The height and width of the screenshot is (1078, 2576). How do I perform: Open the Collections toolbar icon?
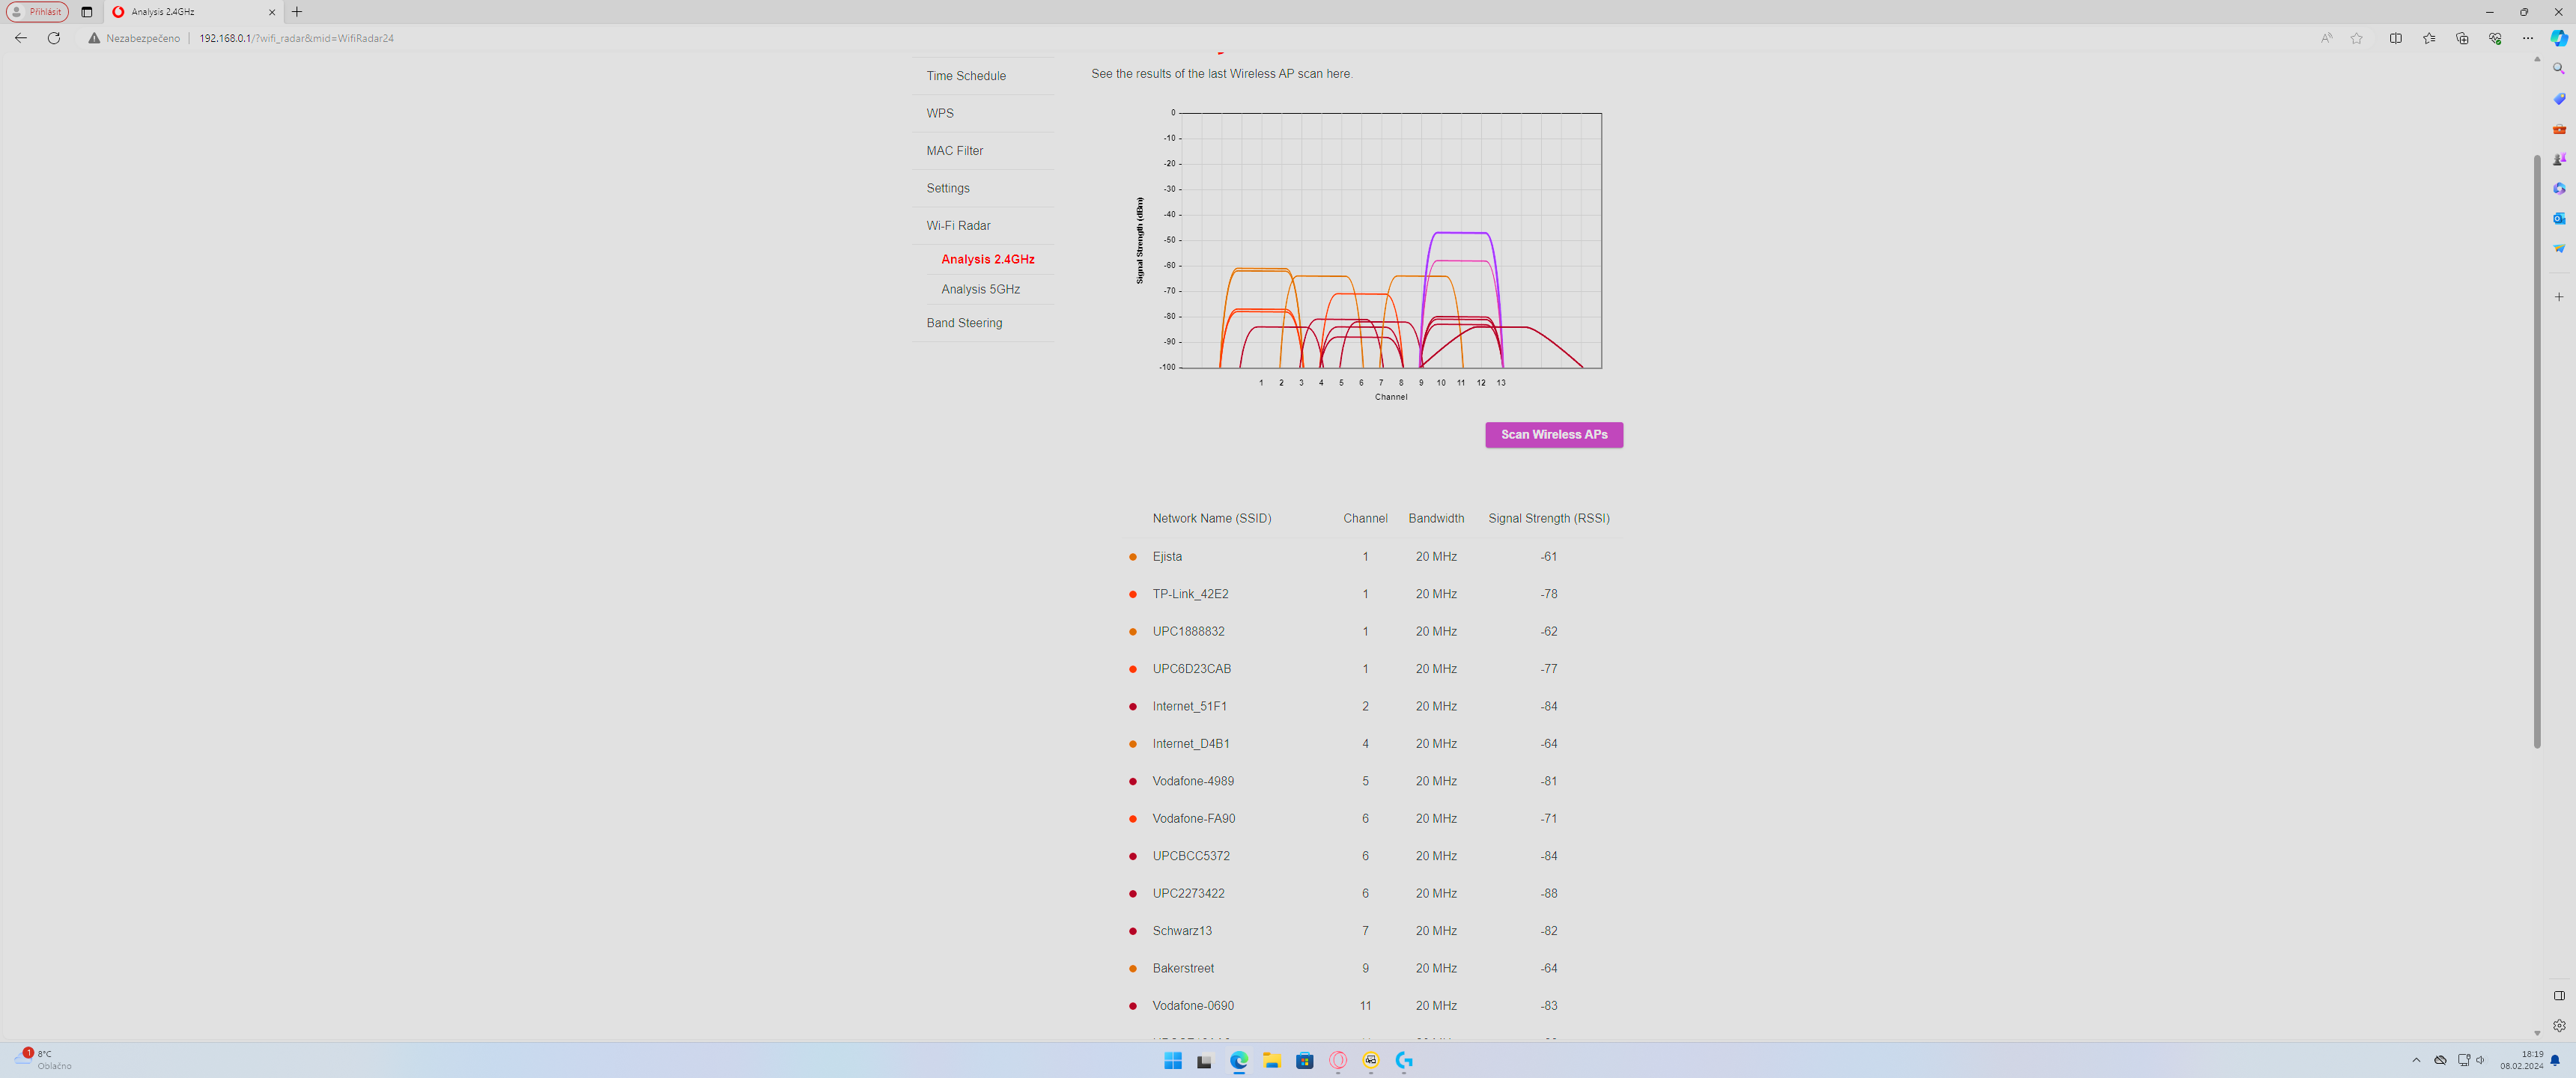[x=2461, y=38]
